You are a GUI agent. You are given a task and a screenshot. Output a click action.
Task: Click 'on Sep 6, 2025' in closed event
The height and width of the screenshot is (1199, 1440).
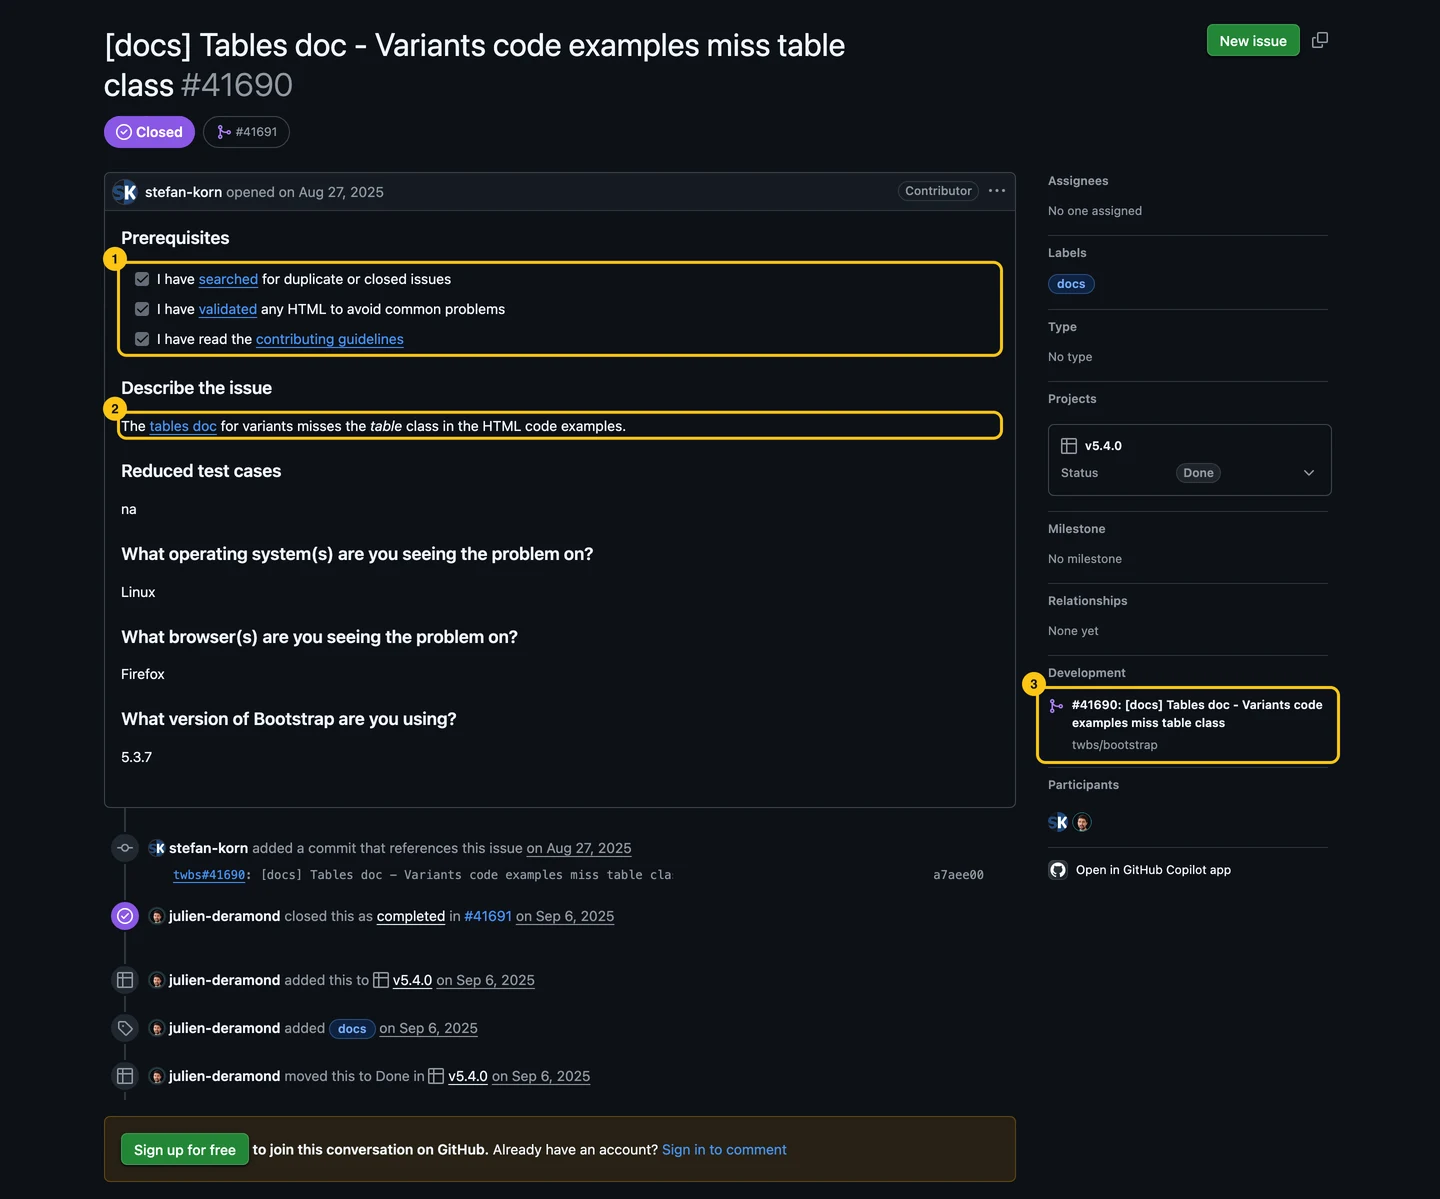(x=565, y=916)
